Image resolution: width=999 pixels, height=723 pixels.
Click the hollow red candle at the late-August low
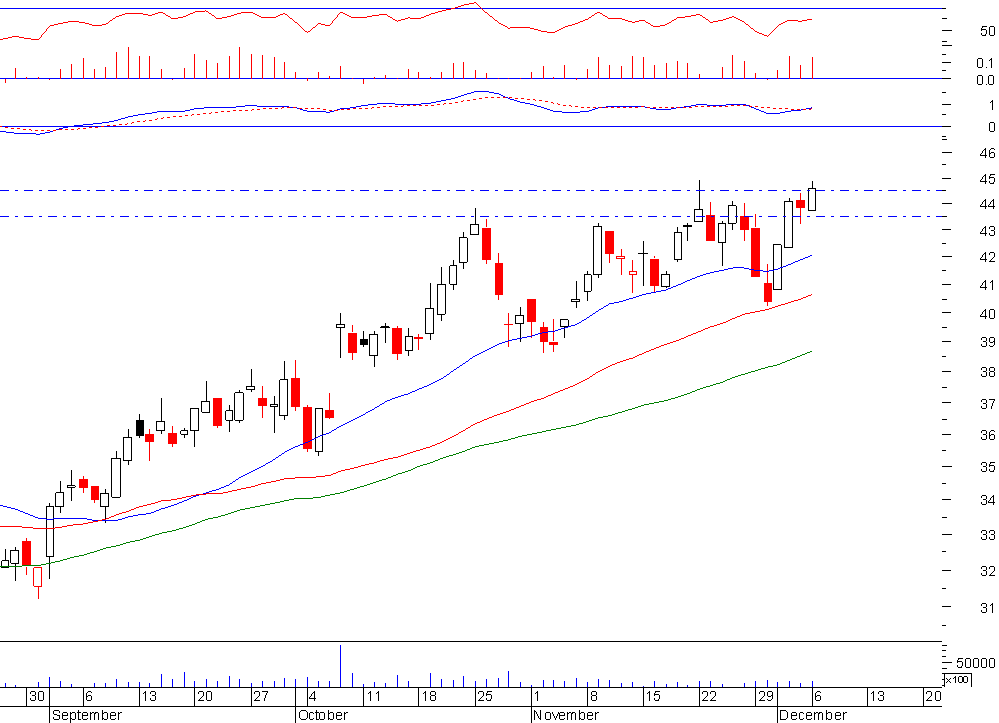click(x=38, y=577)
